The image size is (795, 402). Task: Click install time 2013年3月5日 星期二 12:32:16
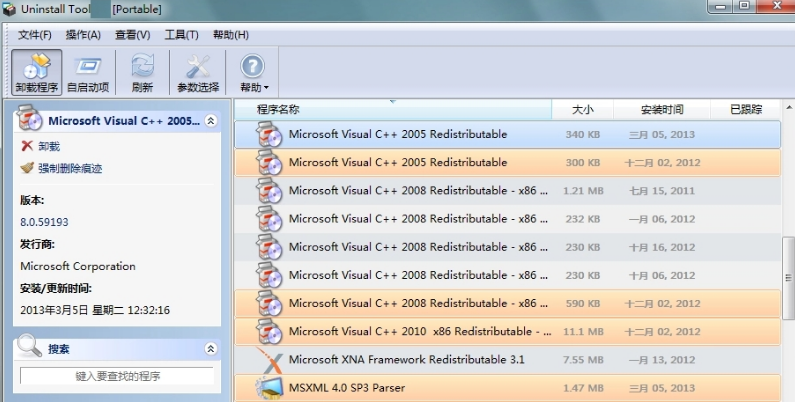click(x=95, y=310)
